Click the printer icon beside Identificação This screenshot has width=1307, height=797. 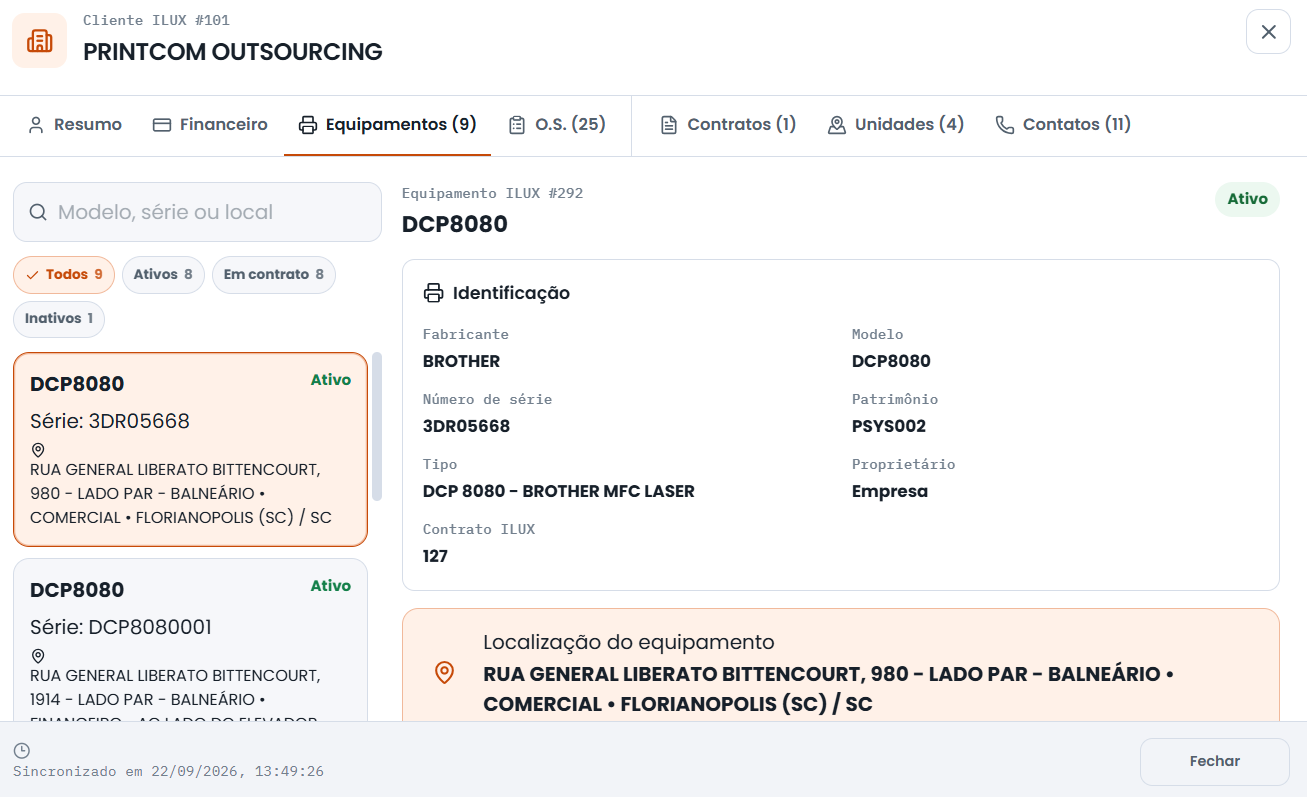pos(433,293)
